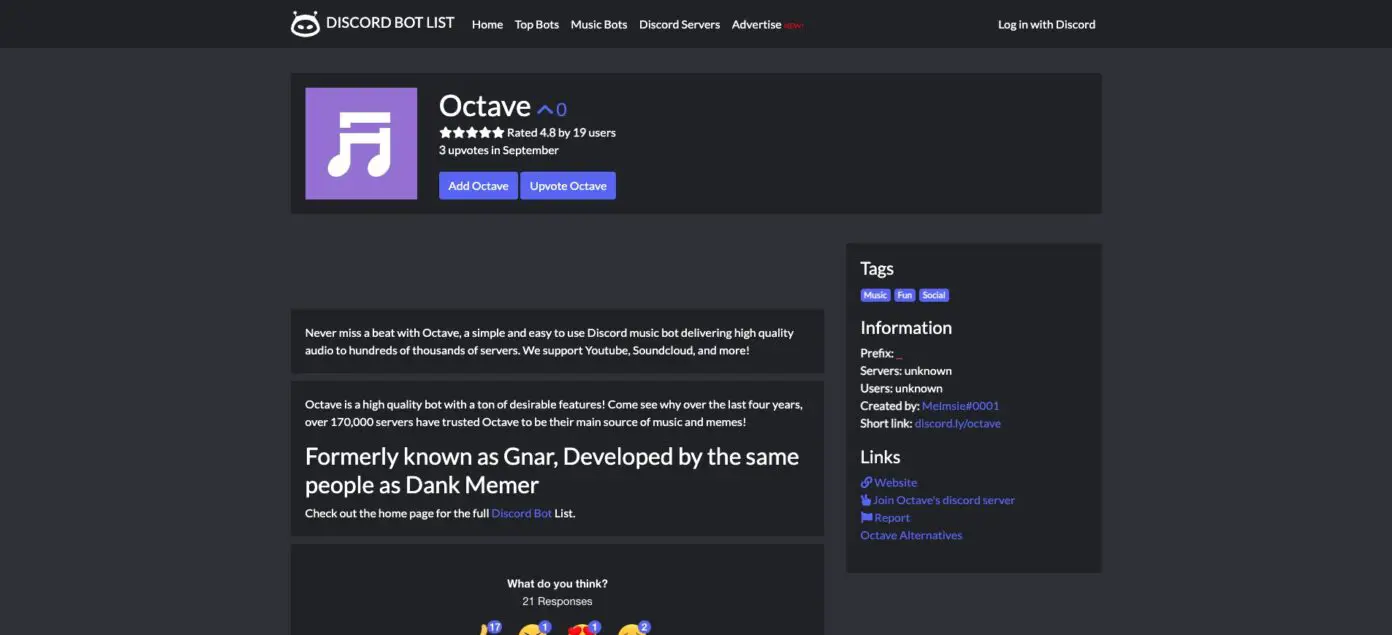The width and height of the screenshot is (1392, 635).
Task: Open Octave Alternatives
Action: 911,534
